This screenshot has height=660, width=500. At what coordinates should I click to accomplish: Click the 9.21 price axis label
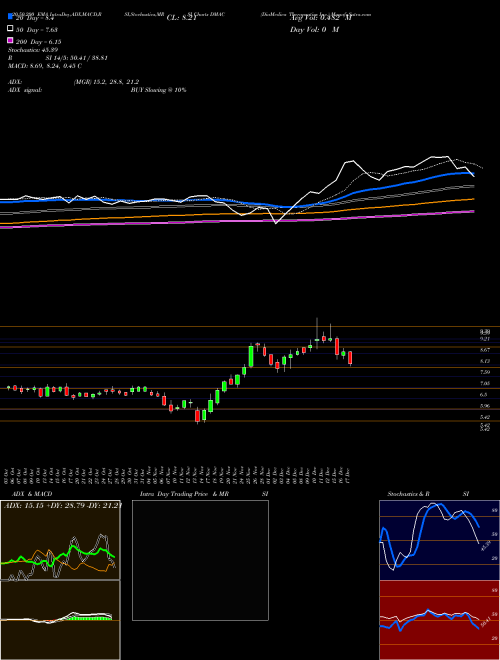click(484, 339)
